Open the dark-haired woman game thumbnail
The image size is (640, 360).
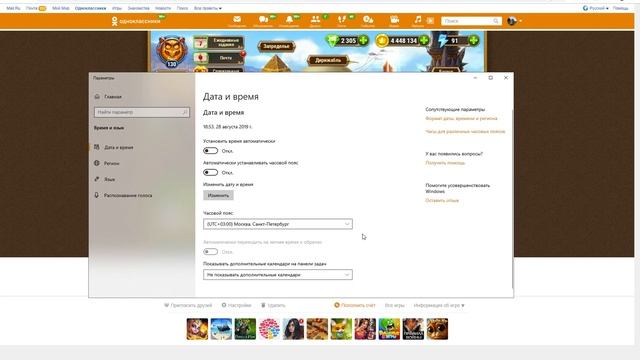(293, 329)
